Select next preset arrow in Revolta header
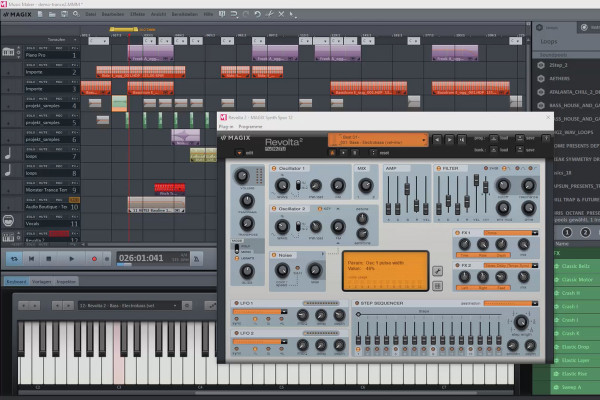This screenshot has height=400, width=600. (449, 140)
